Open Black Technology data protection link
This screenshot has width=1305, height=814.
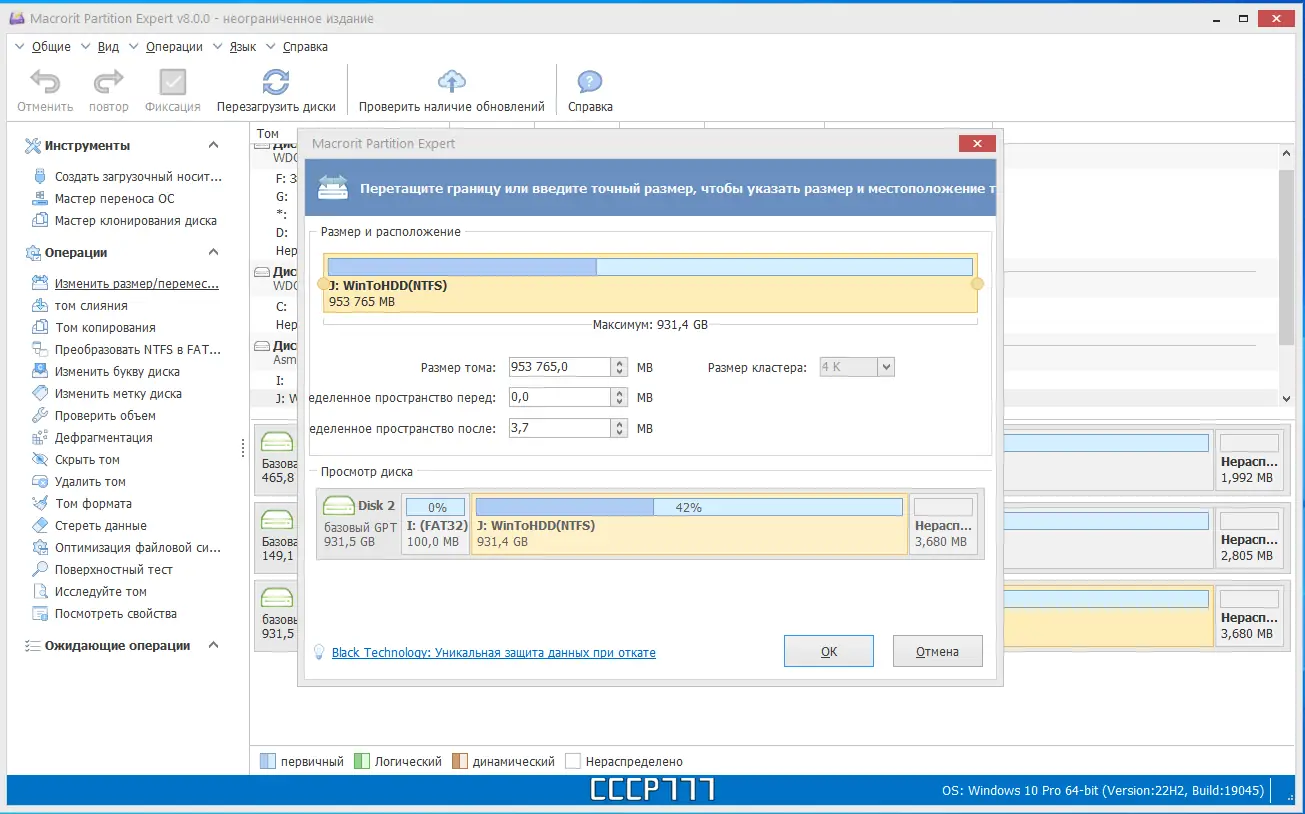pyautogui.click(x=494, y=653)
